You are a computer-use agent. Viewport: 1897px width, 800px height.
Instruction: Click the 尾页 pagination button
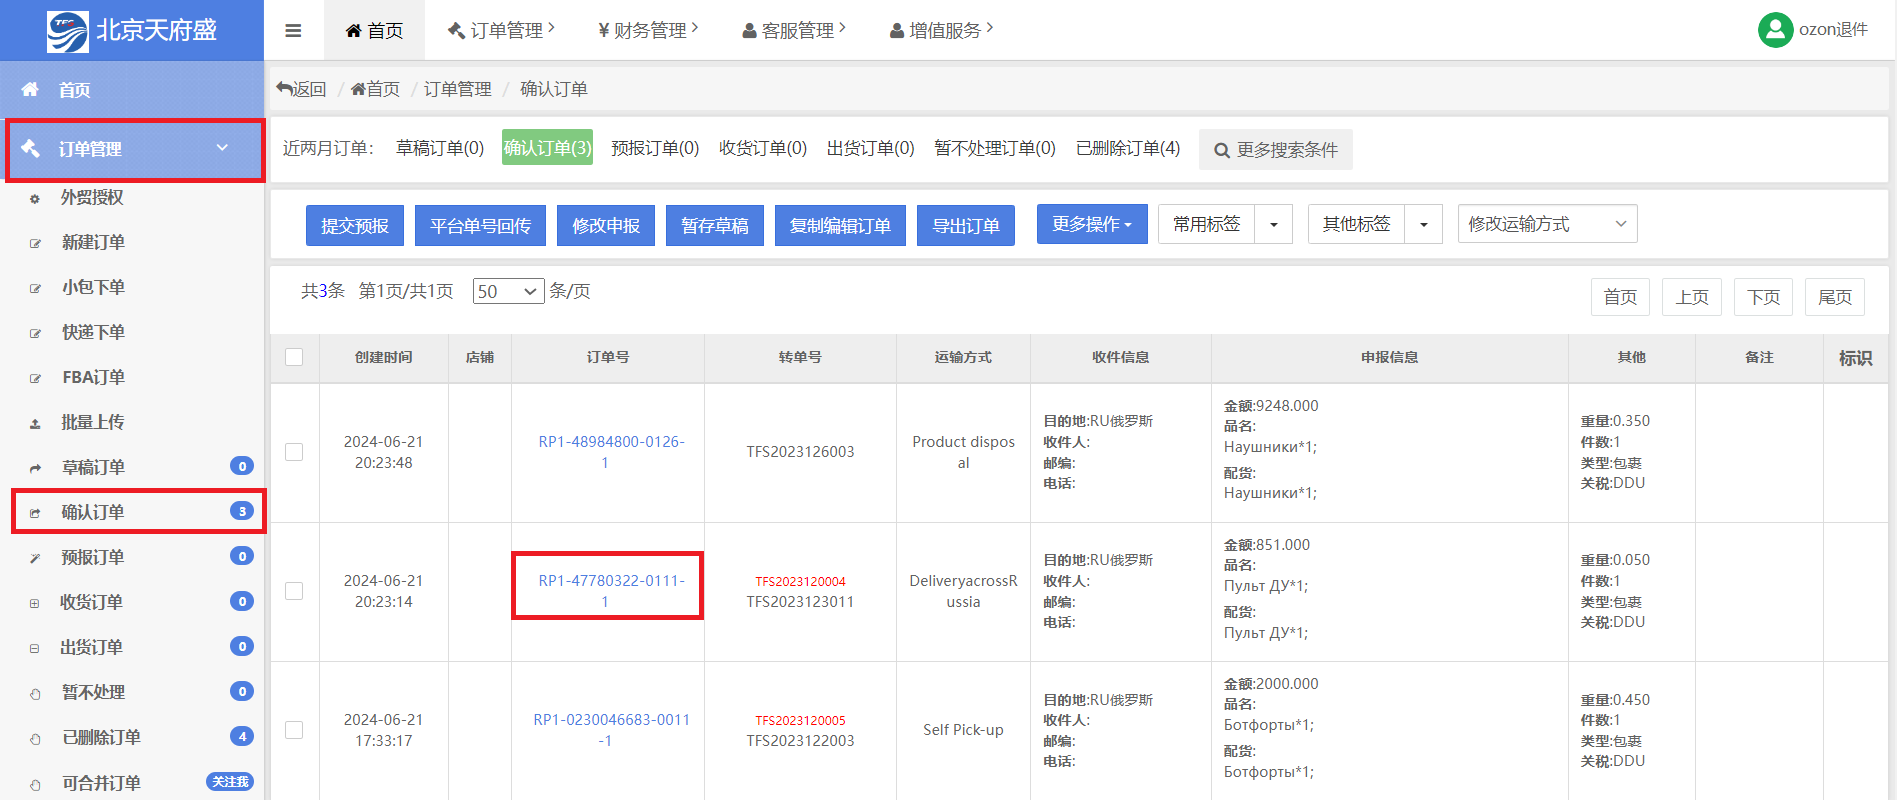[1835, 297]
